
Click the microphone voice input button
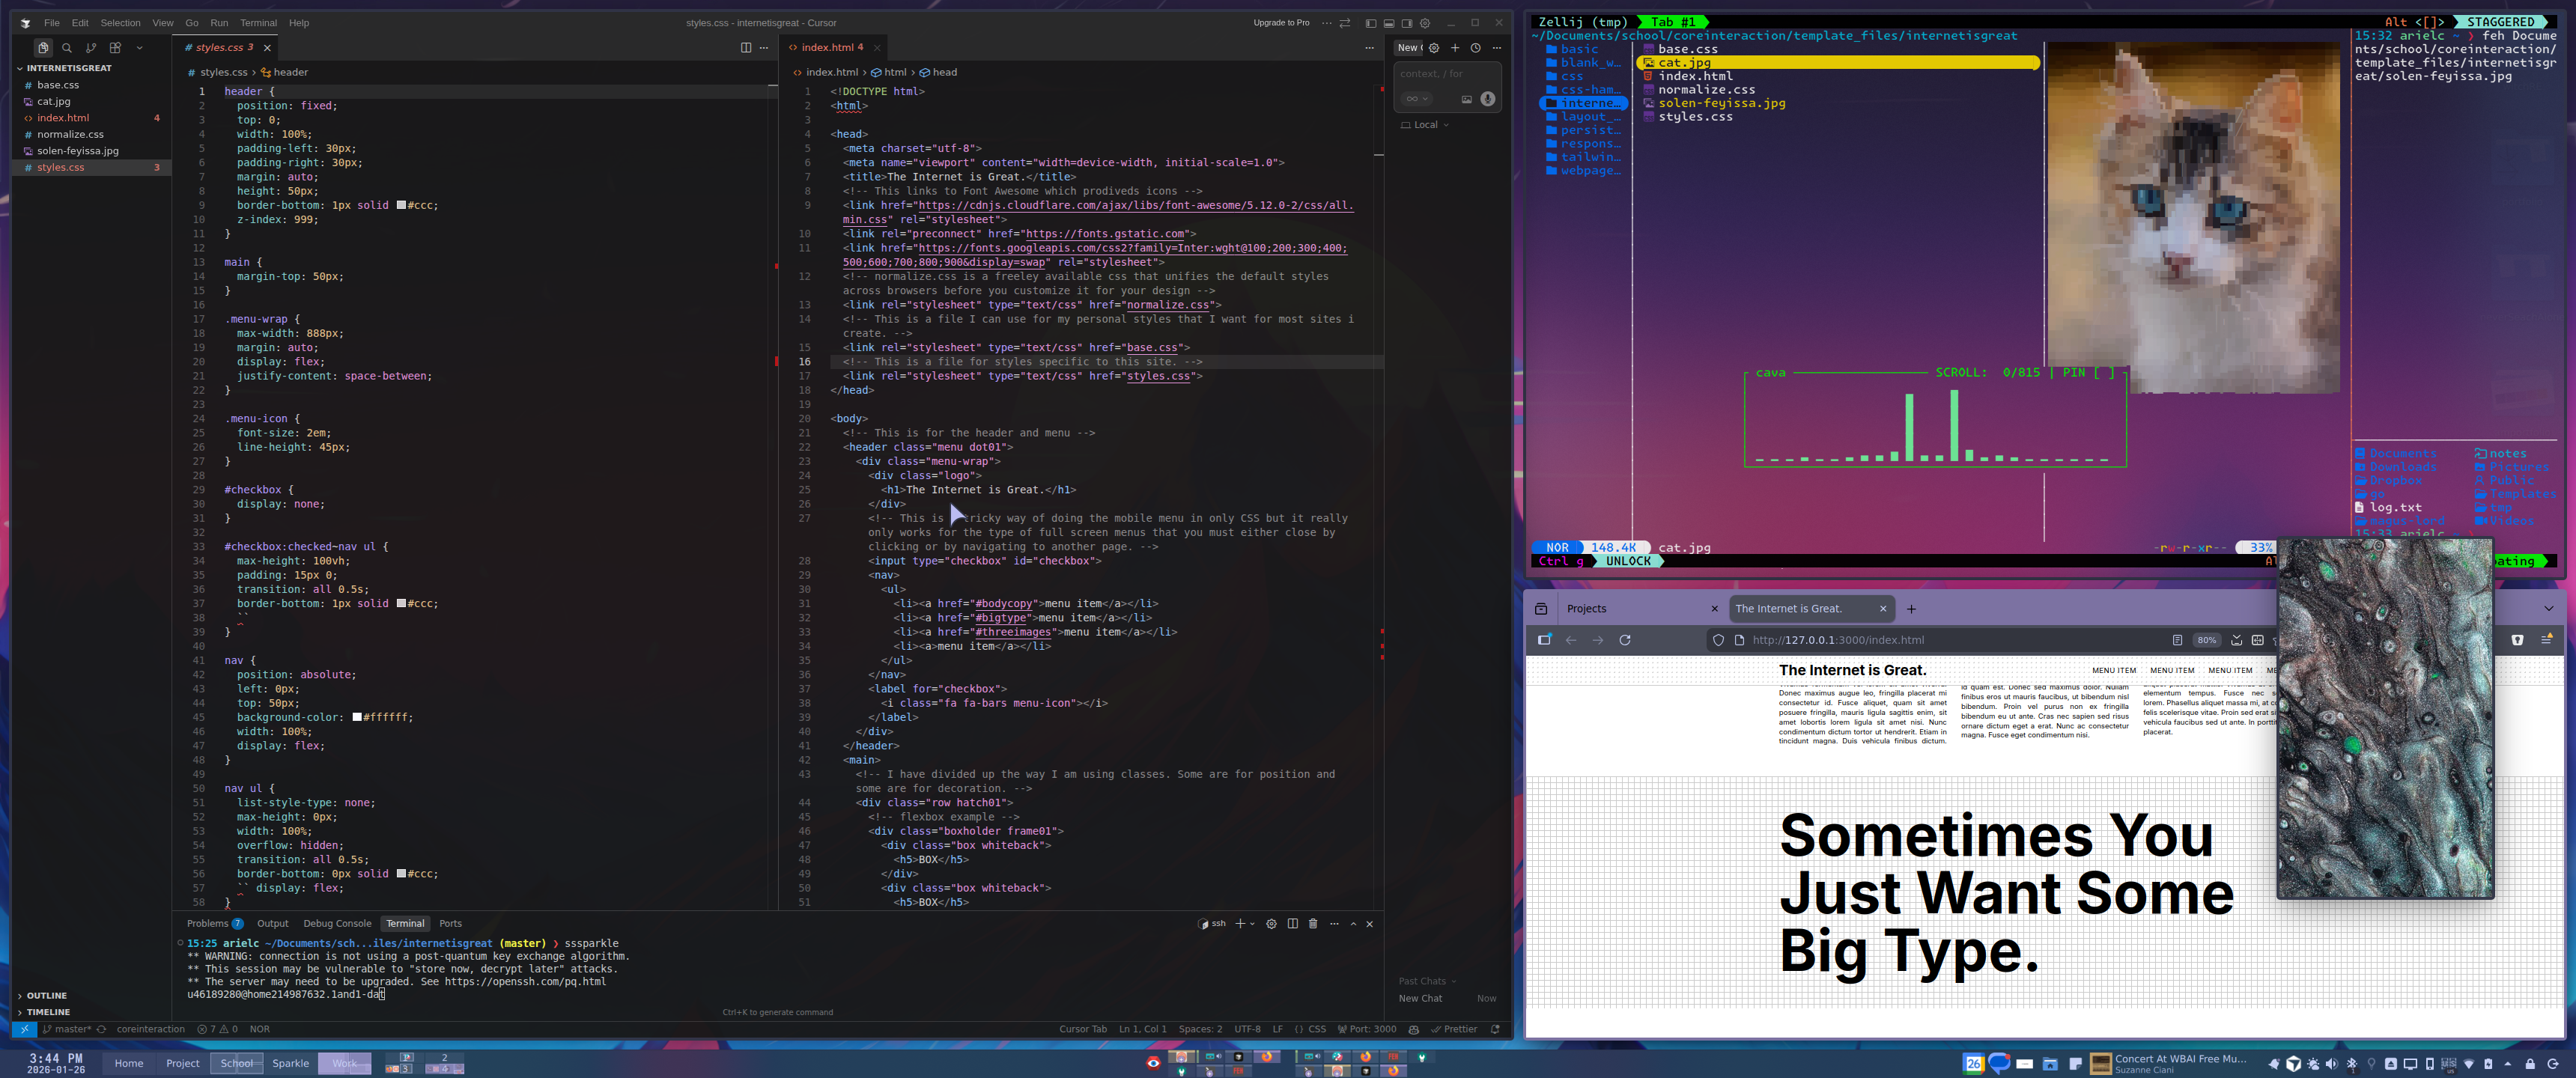[x=1487, y=99]
